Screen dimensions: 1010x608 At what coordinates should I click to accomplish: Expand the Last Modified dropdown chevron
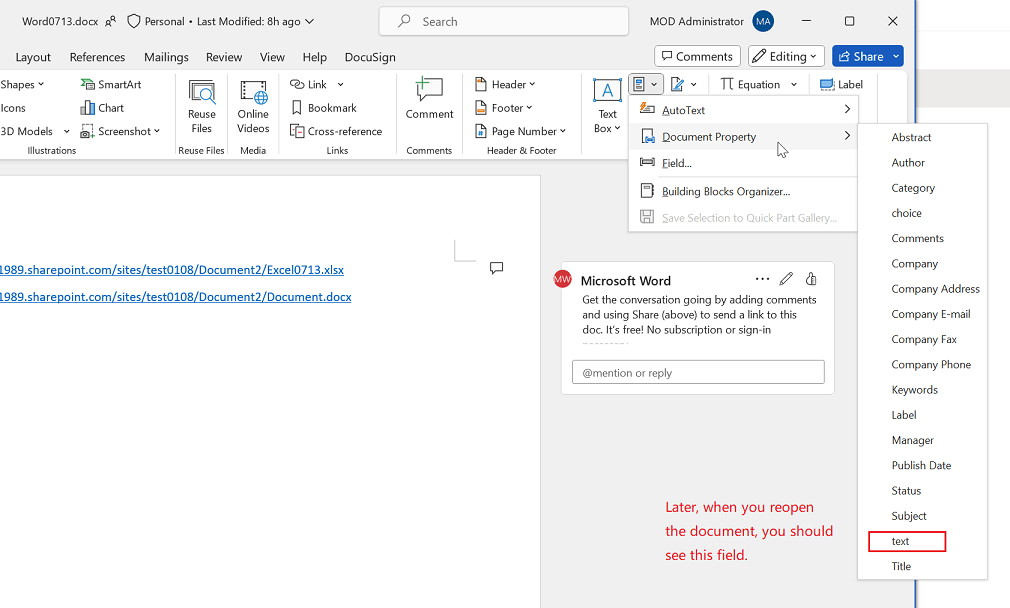tap(309, 21)
